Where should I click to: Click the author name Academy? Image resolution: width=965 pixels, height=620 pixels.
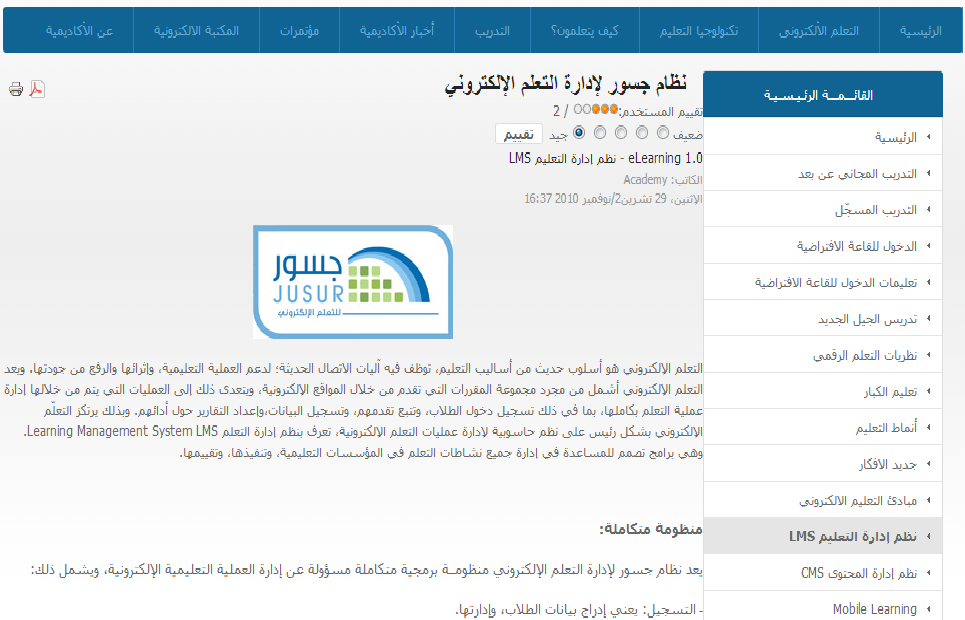pos(645,180)
